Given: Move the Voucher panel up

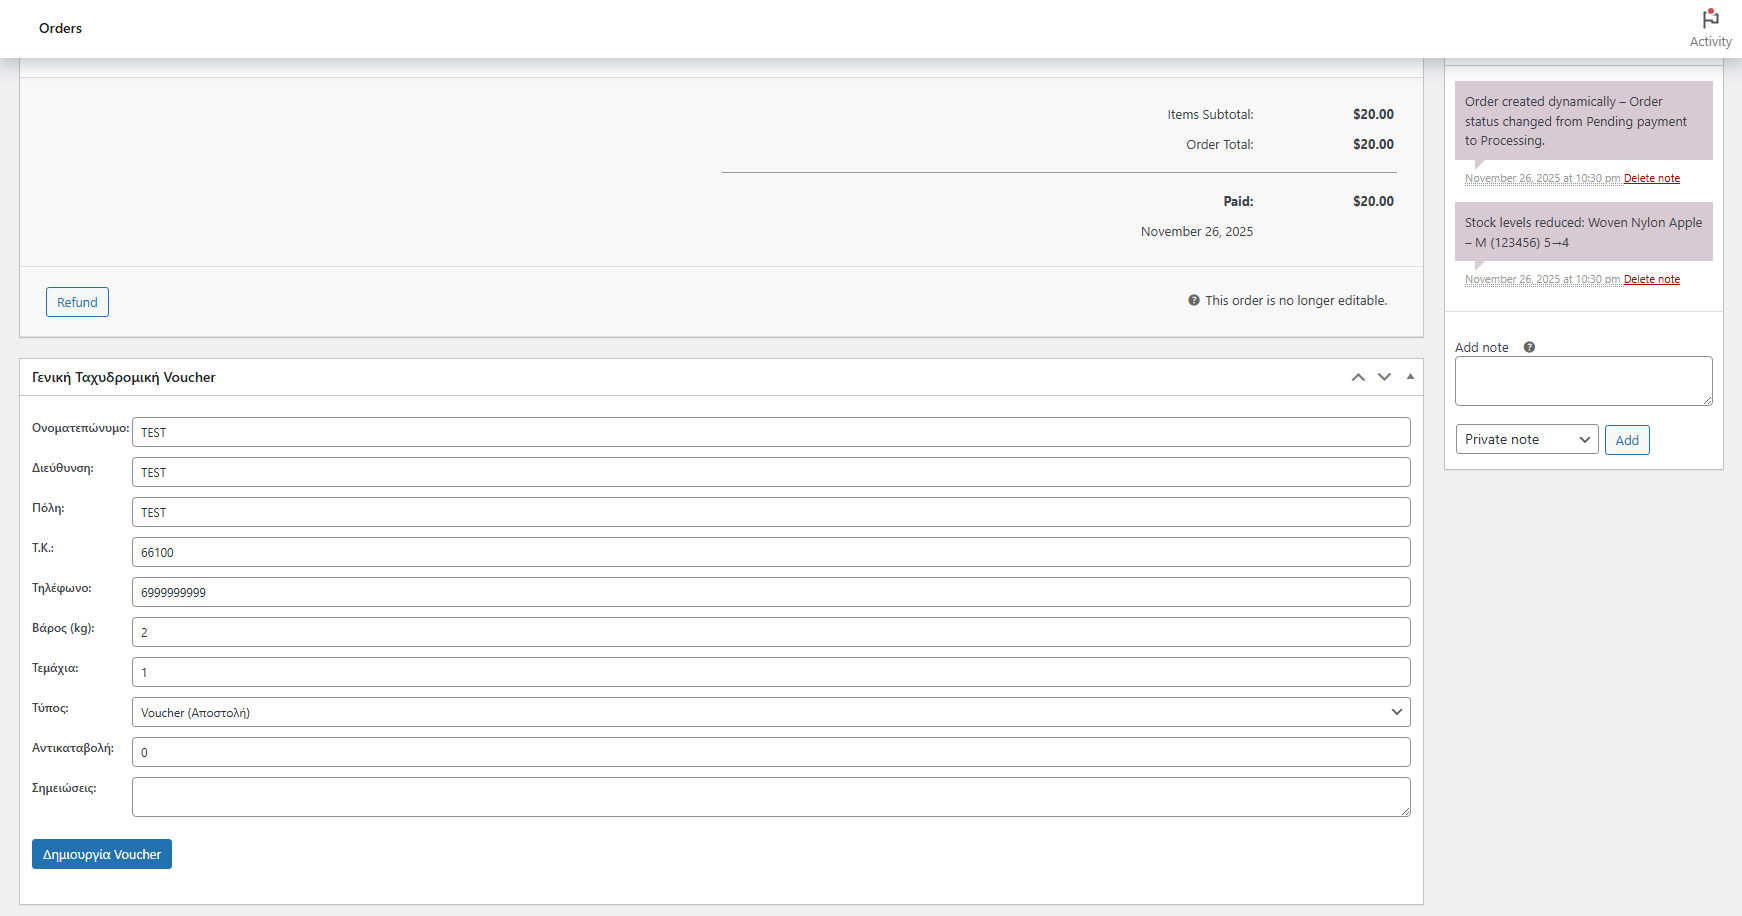Looking at the screenshot, I should click(1358, 377).
